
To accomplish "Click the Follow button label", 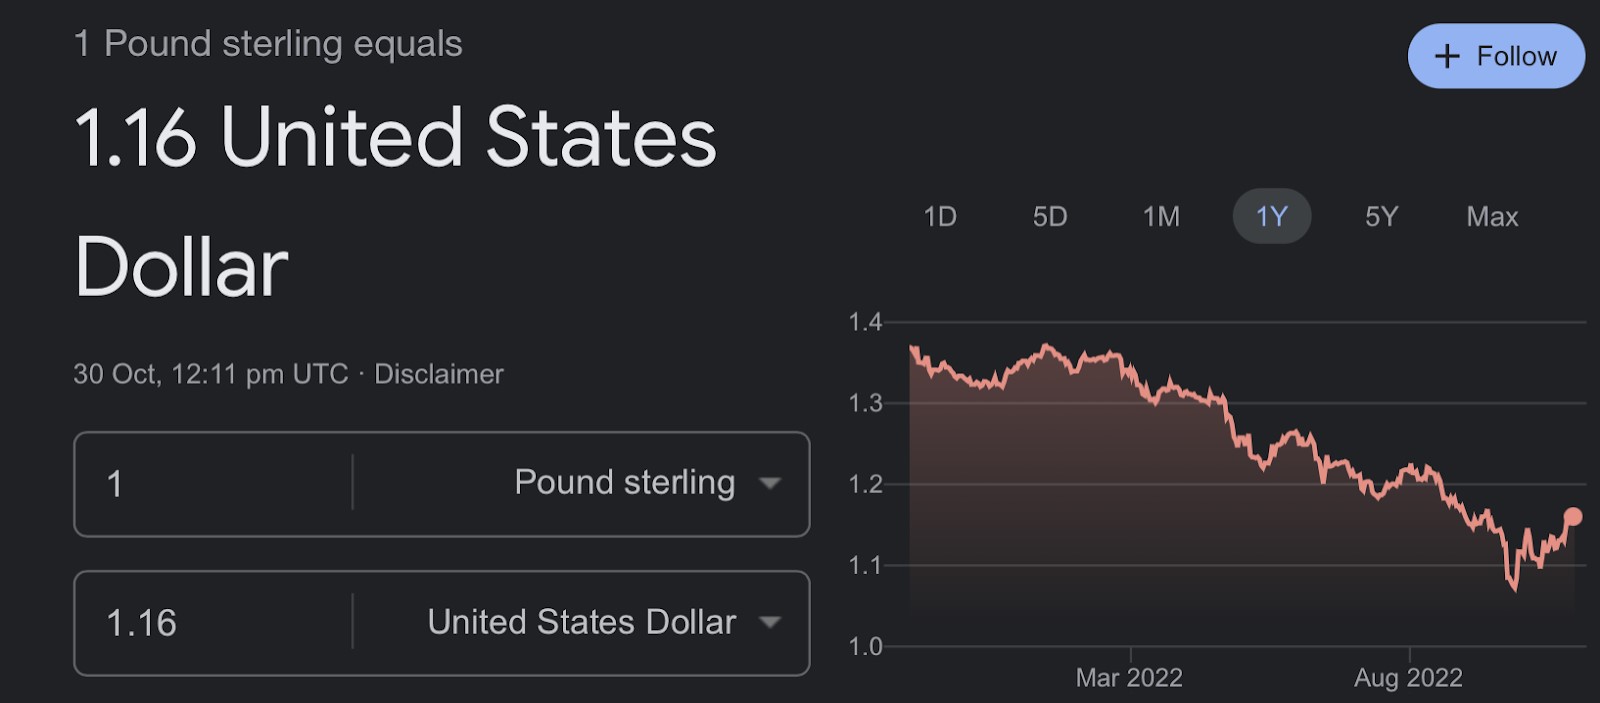I will click(1516, 56).
